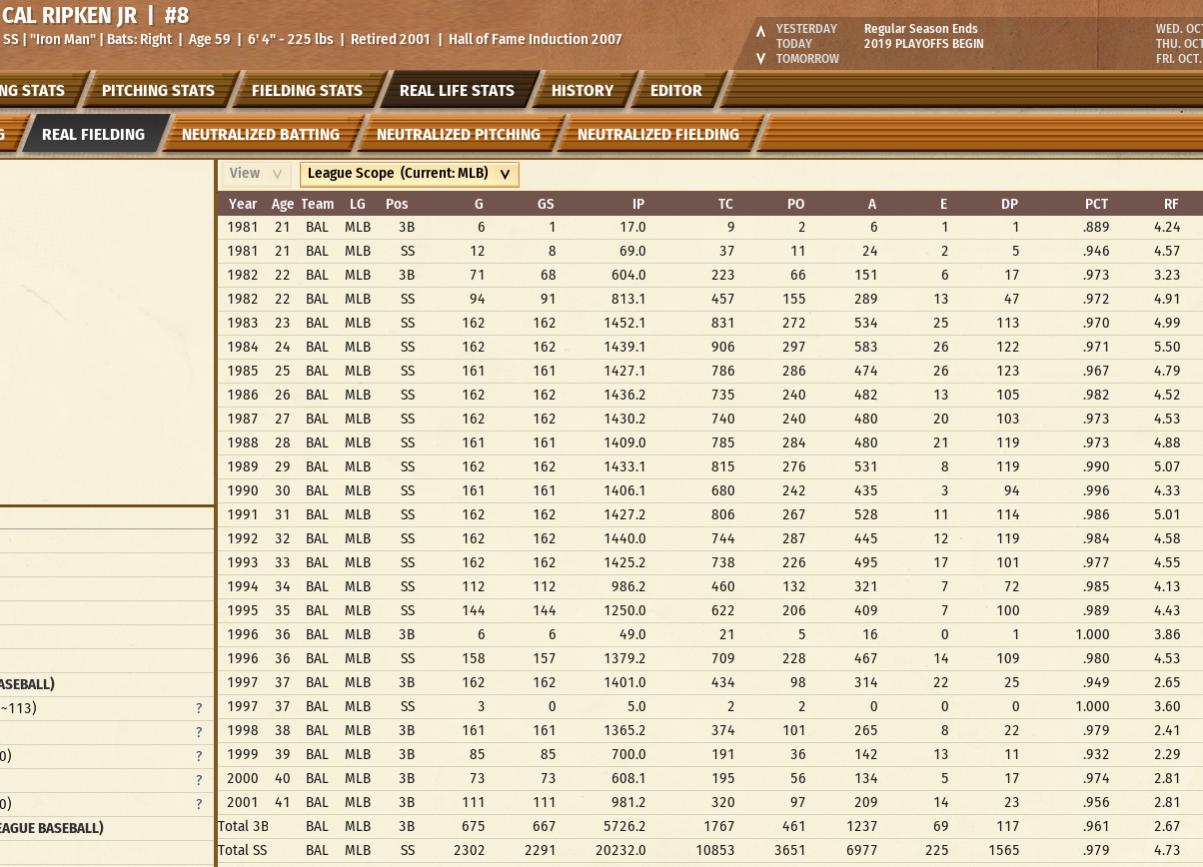
Task: Show the Neutralized Fielding sub-tab
Action: point(658,135)
